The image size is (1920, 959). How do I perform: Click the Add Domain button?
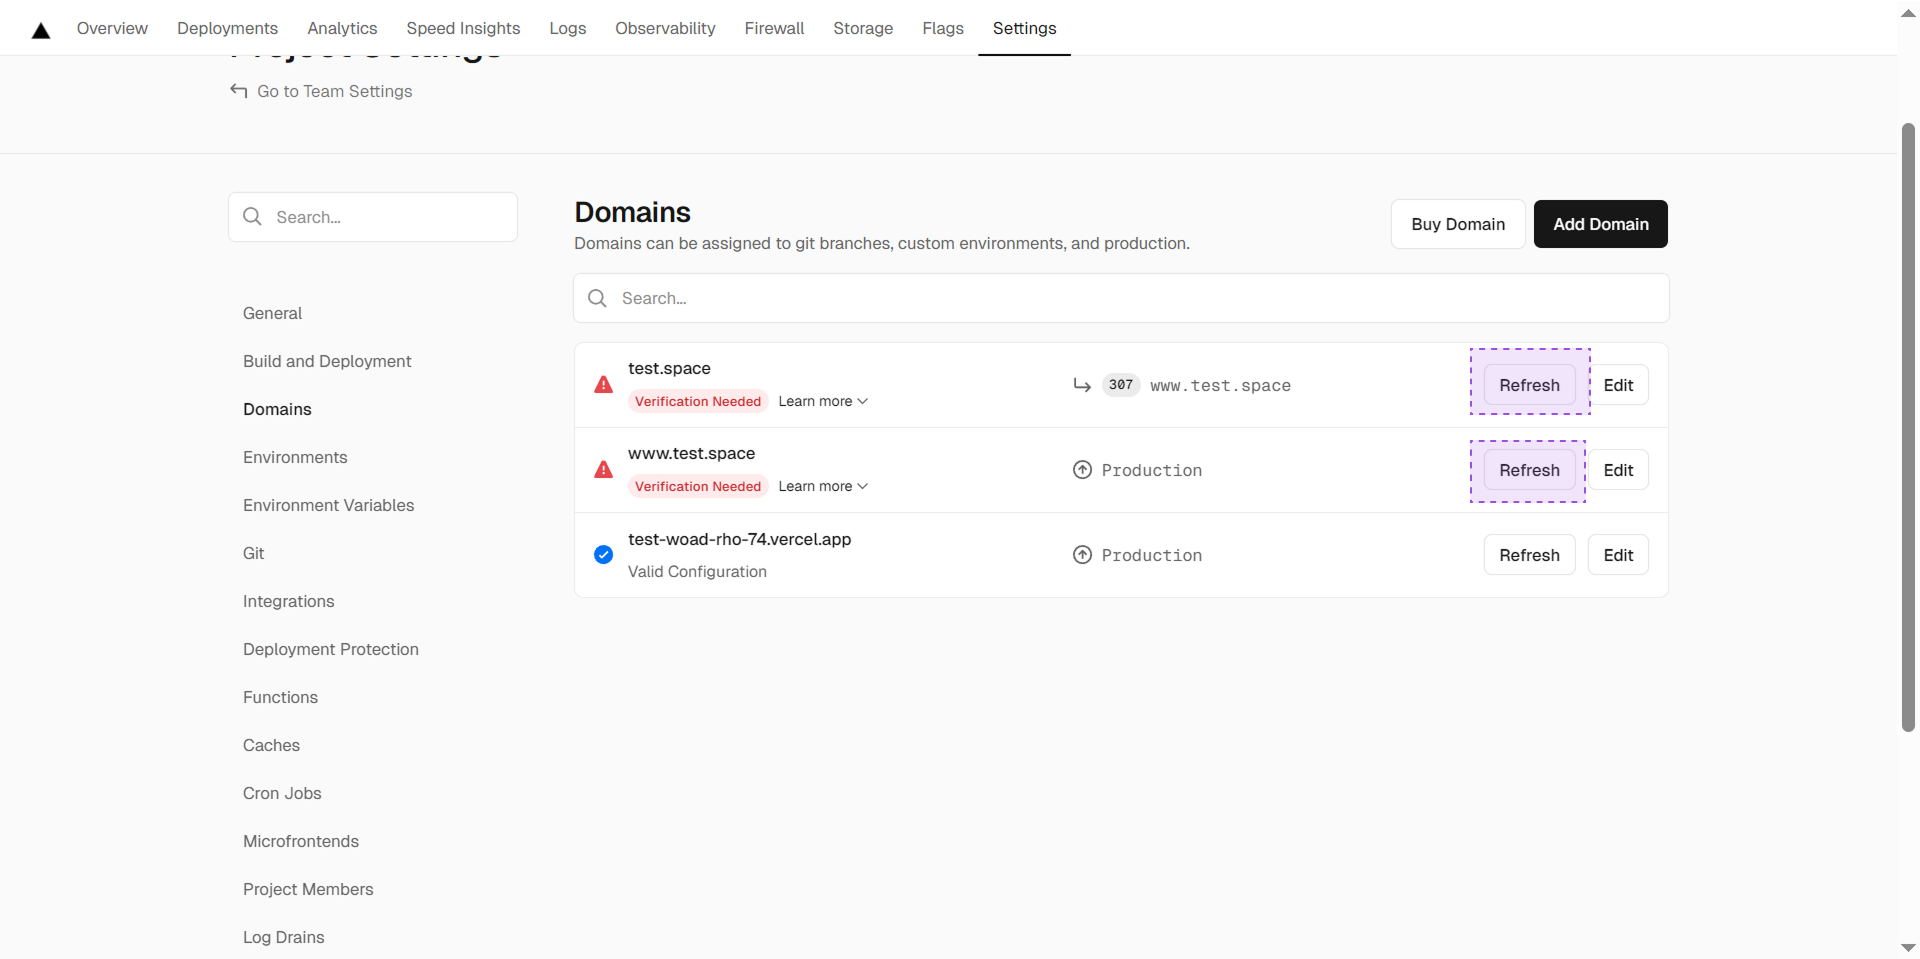point(1601,224)
